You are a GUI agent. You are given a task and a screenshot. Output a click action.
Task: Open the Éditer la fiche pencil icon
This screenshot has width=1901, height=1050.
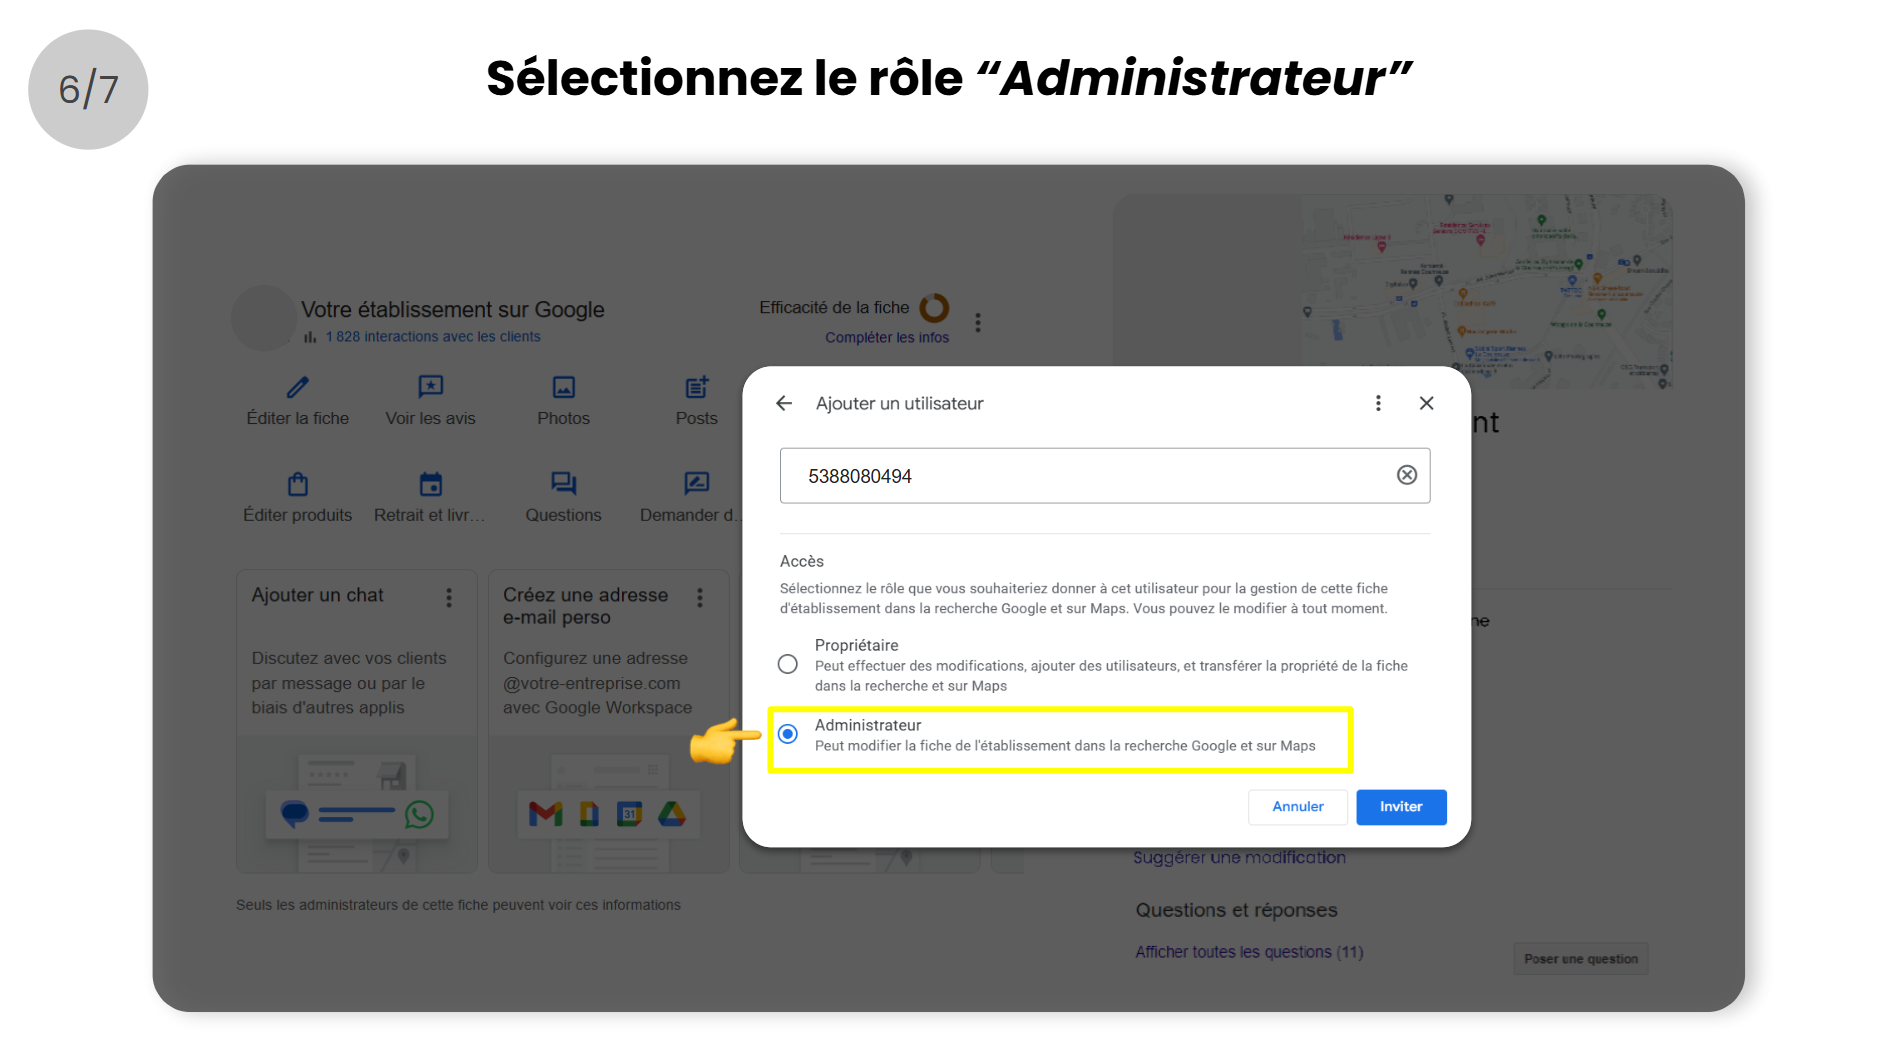point(298,388)
